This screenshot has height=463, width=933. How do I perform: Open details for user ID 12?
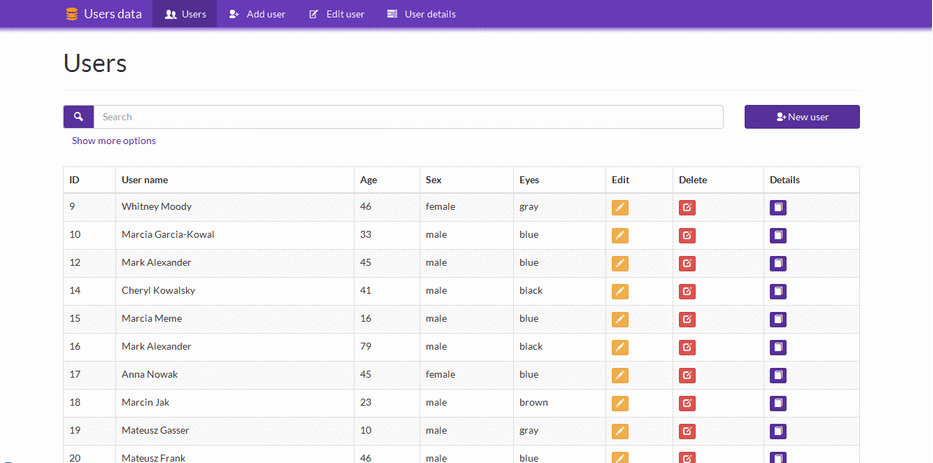[778, 264]
